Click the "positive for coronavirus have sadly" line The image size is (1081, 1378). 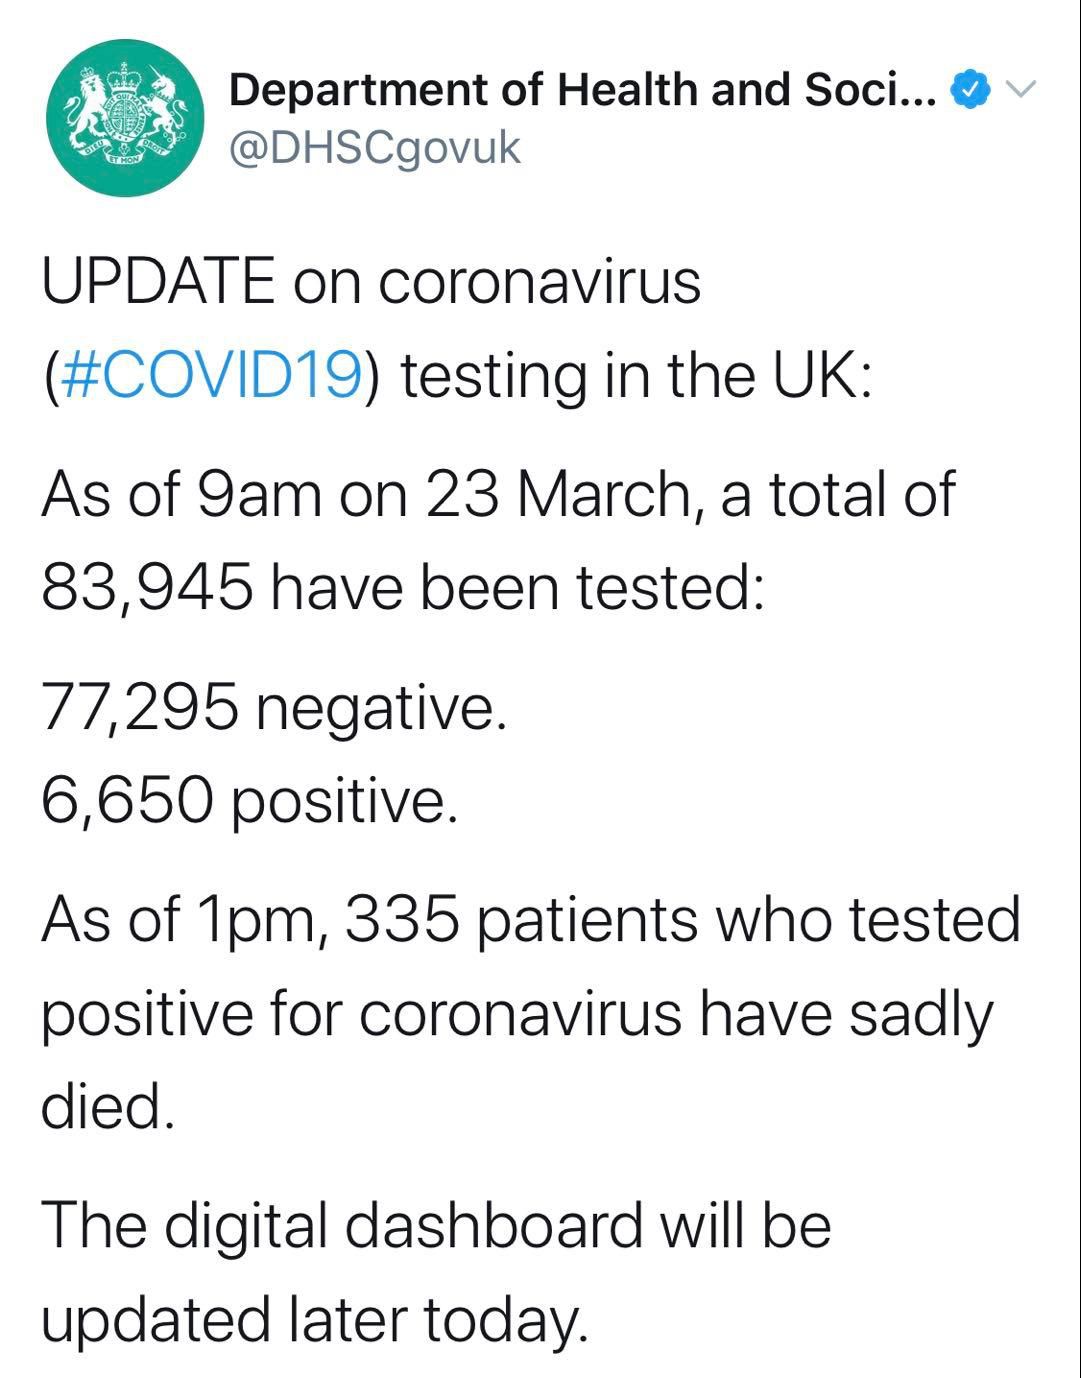coord(517,1013)
